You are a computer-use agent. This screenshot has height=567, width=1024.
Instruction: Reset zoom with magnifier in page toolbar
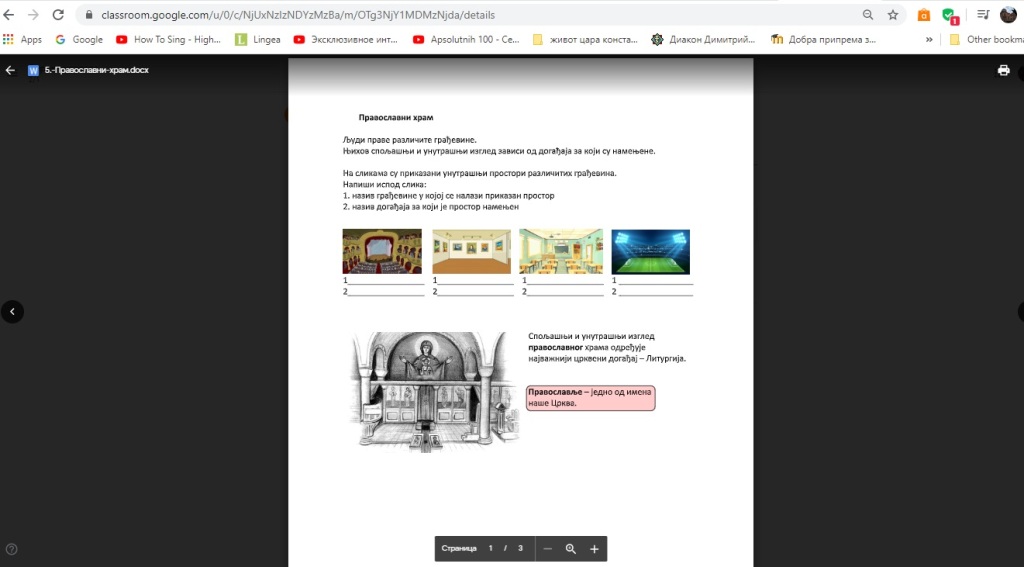(571, 549)
